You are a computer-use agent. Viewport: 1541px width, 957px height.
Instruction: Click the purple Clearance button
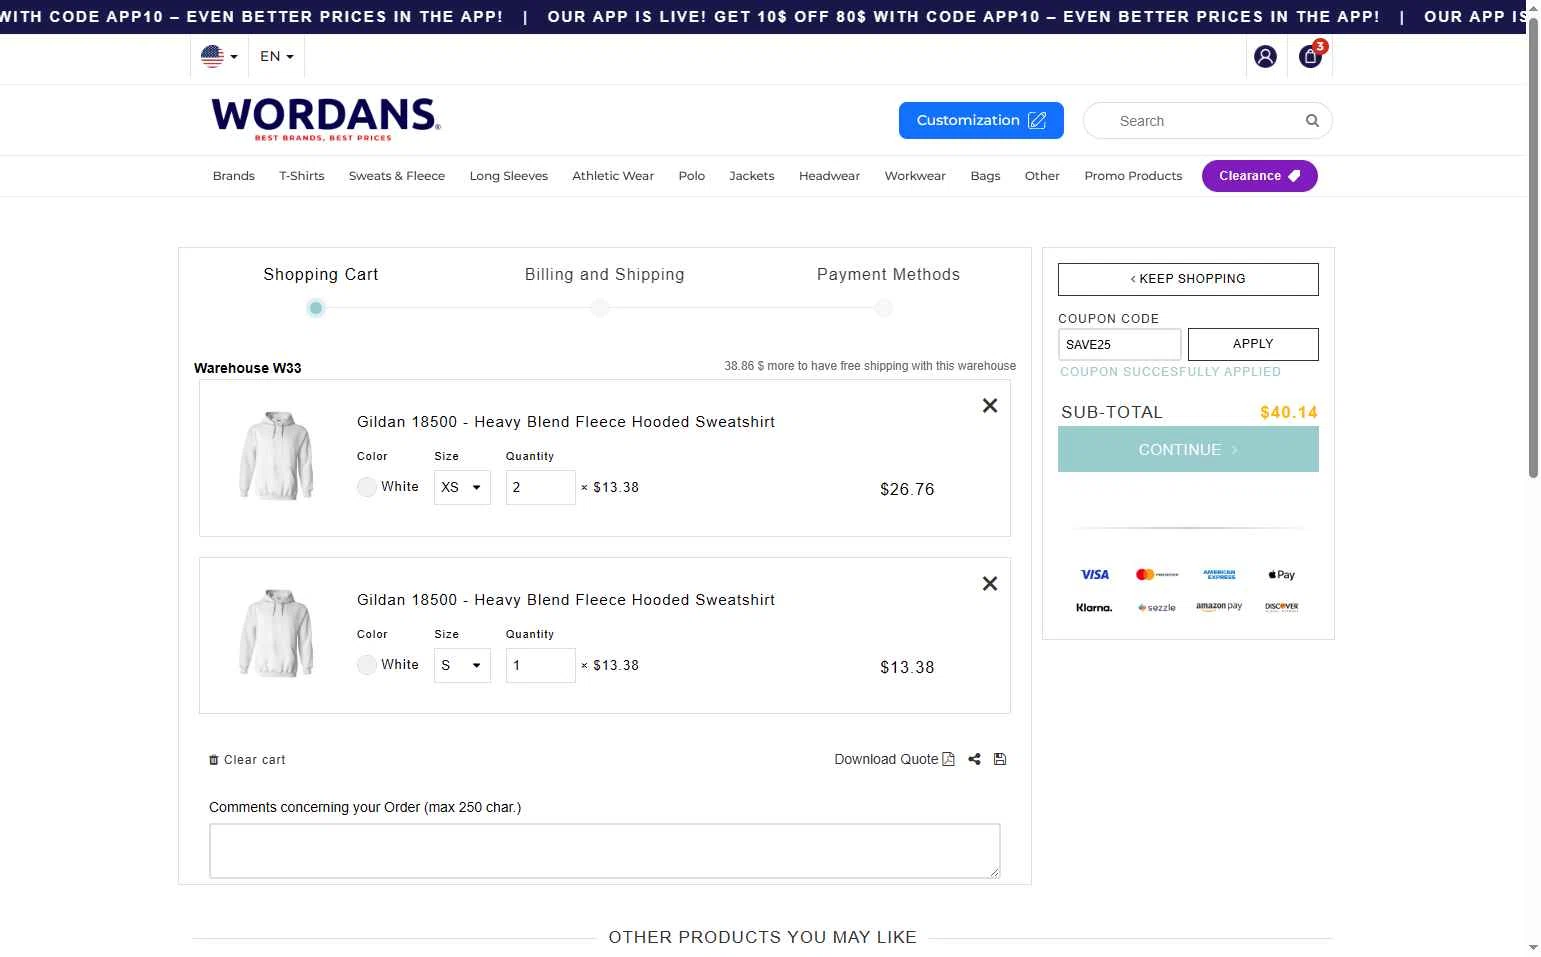[x=1259, y=176]
